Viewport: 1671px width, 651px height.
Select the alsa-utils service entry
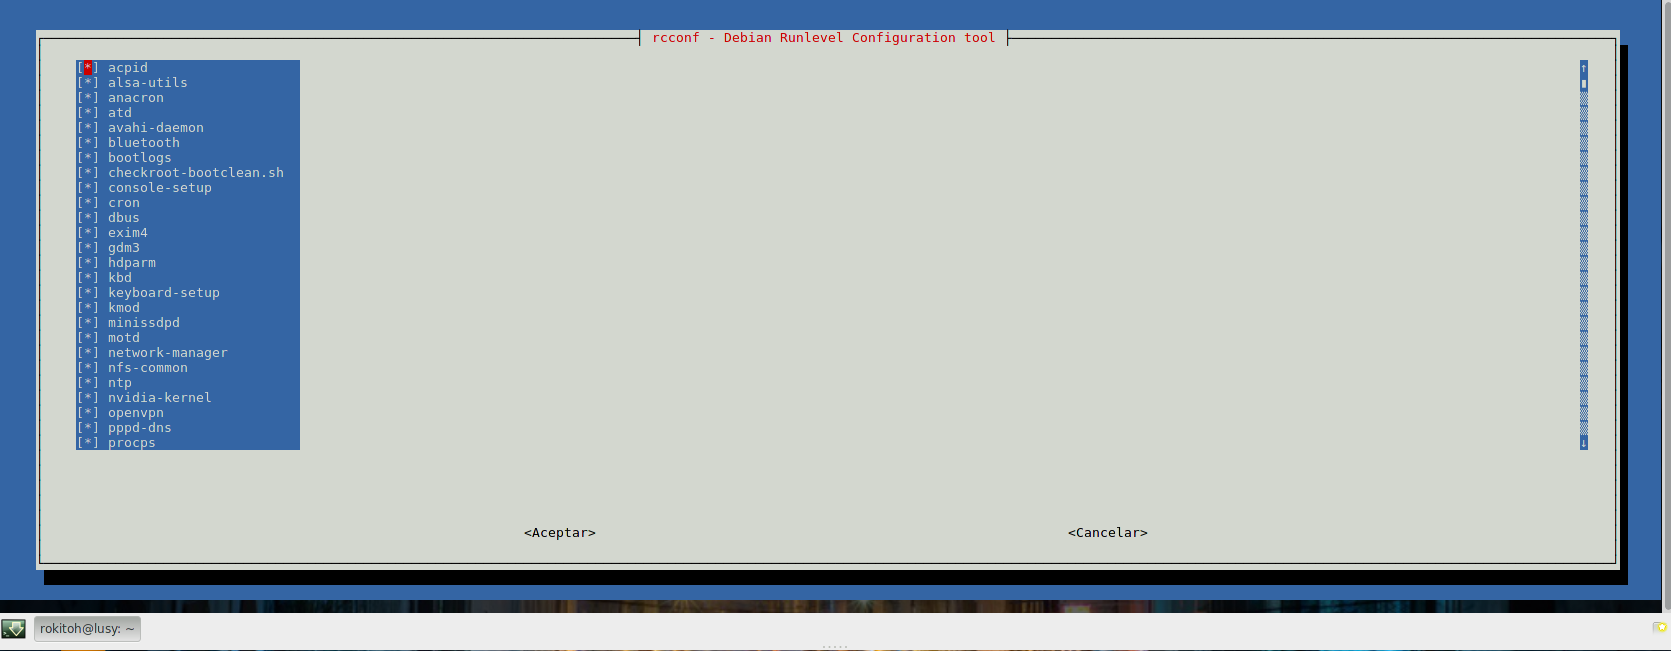147,83
